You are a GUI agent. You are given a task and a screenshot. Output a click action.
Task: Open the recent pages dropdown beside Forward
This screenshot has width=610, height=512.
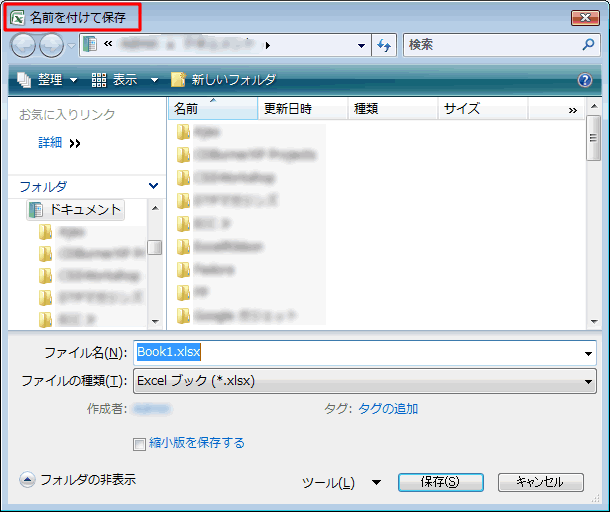[71, 46]
